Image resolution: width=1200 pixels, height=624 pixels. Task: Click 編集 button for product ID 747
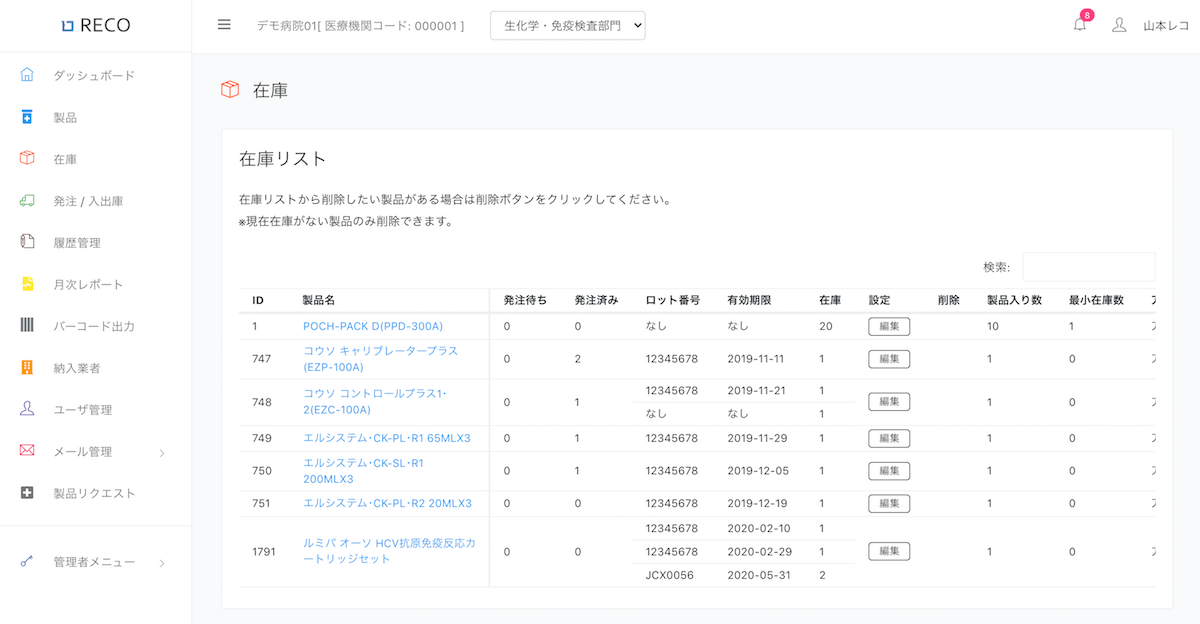coord(888,359)
